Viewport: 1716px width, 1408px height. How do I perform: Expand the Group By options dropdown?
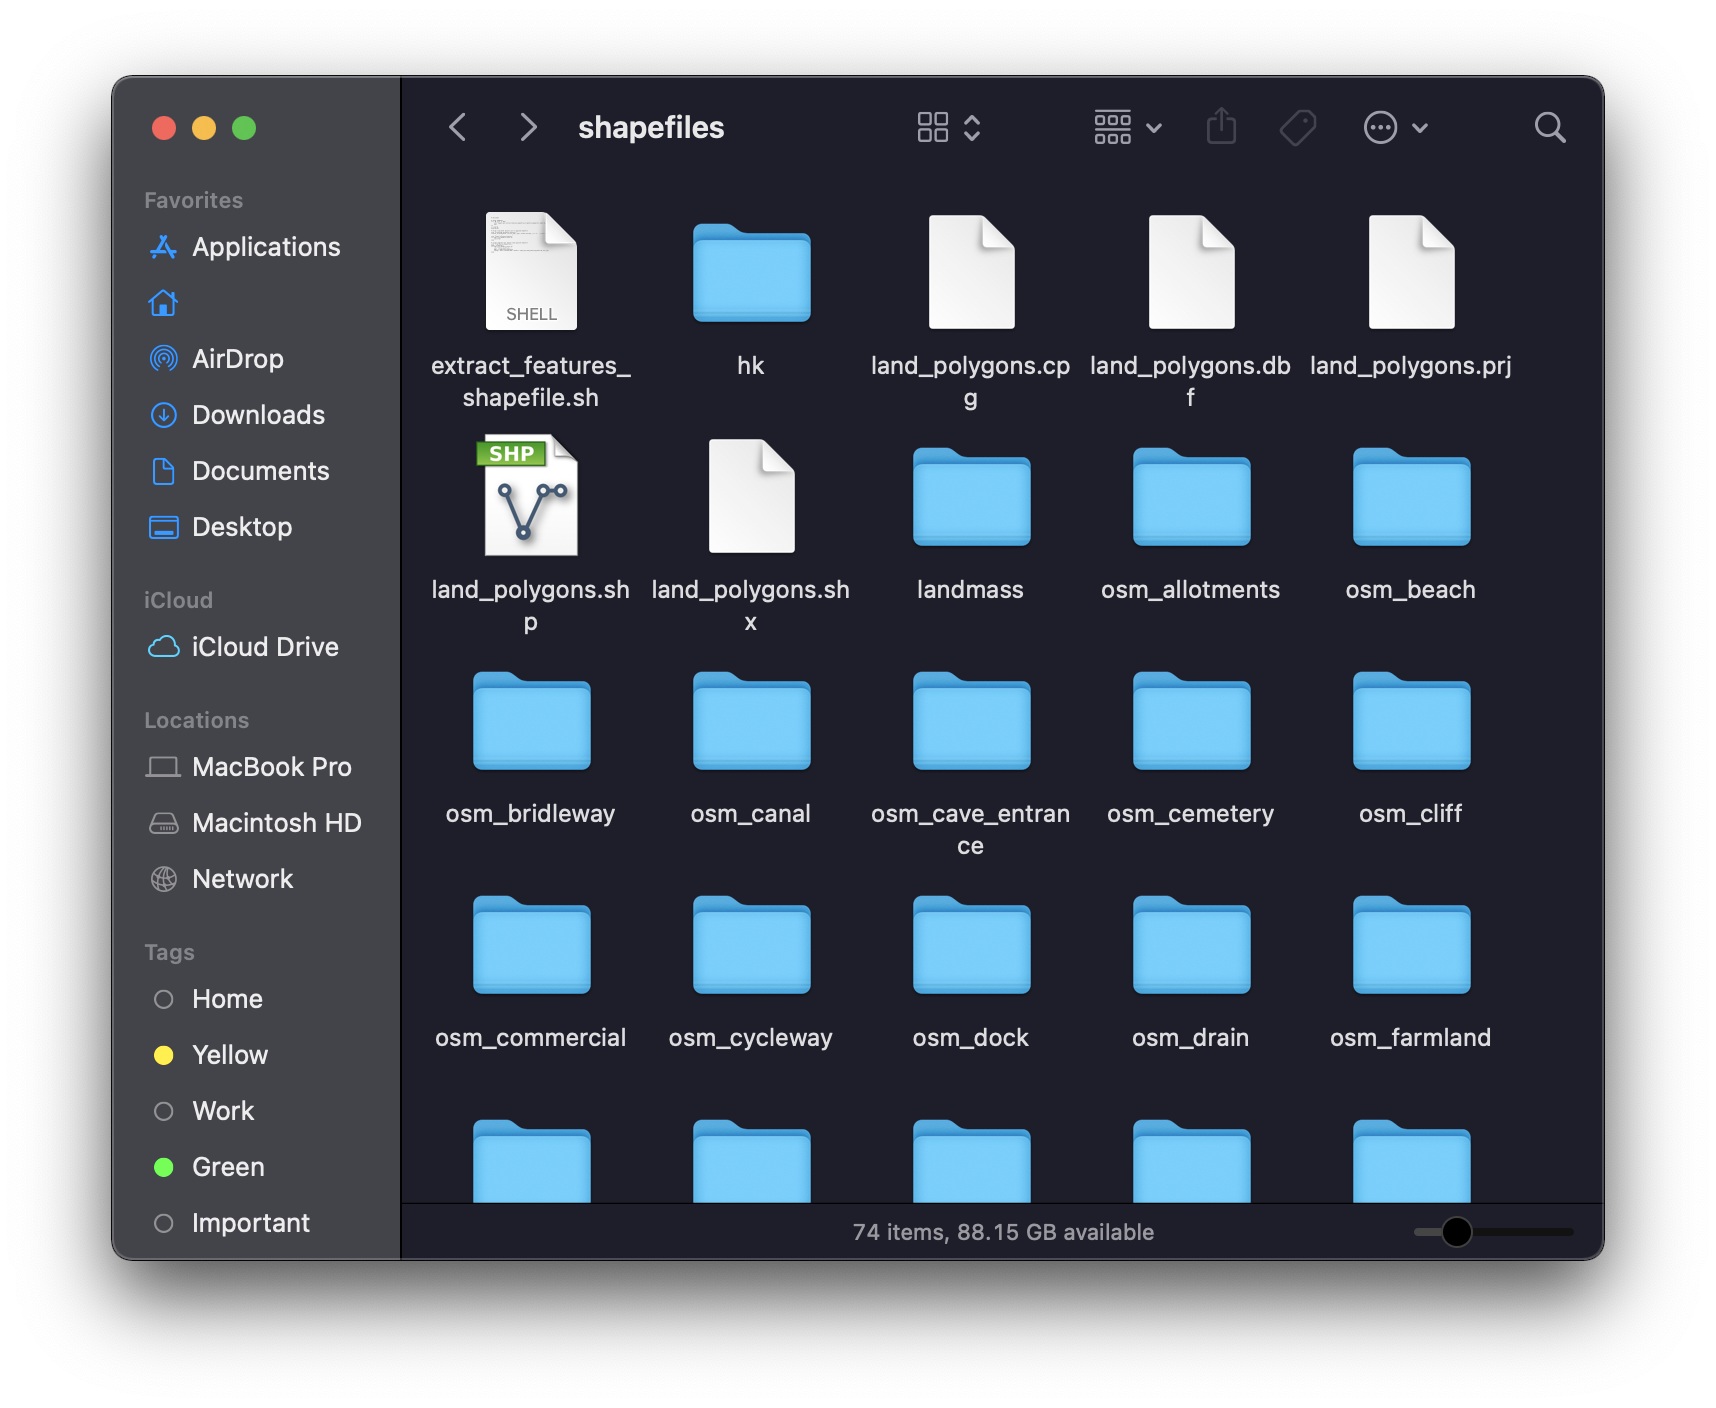coord(1127,127)
